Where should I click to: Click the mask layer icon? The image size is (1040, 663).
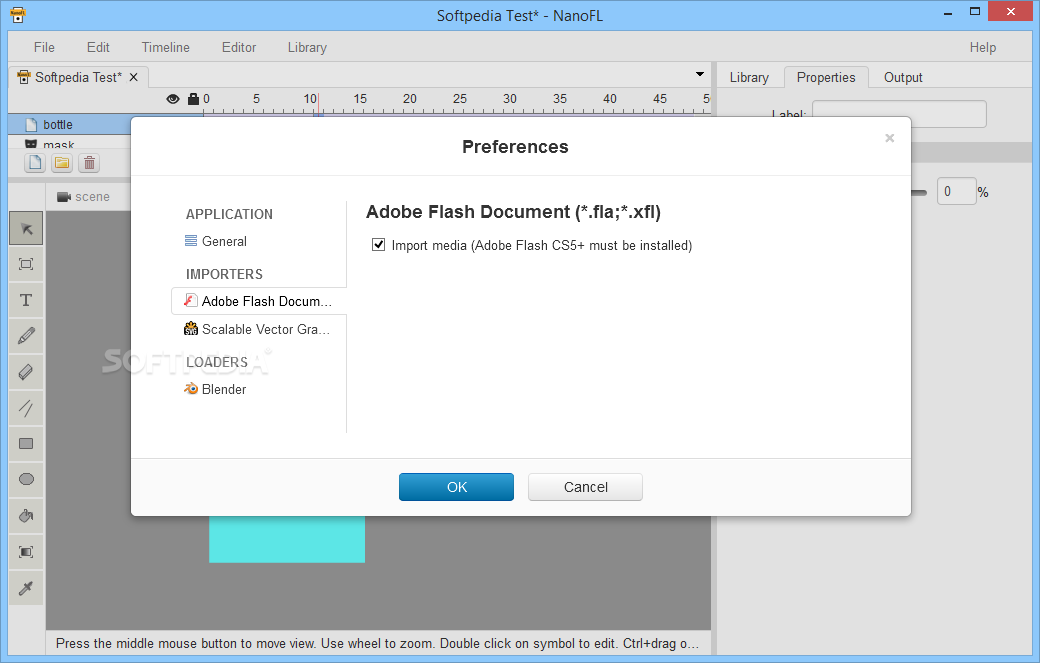31,143
